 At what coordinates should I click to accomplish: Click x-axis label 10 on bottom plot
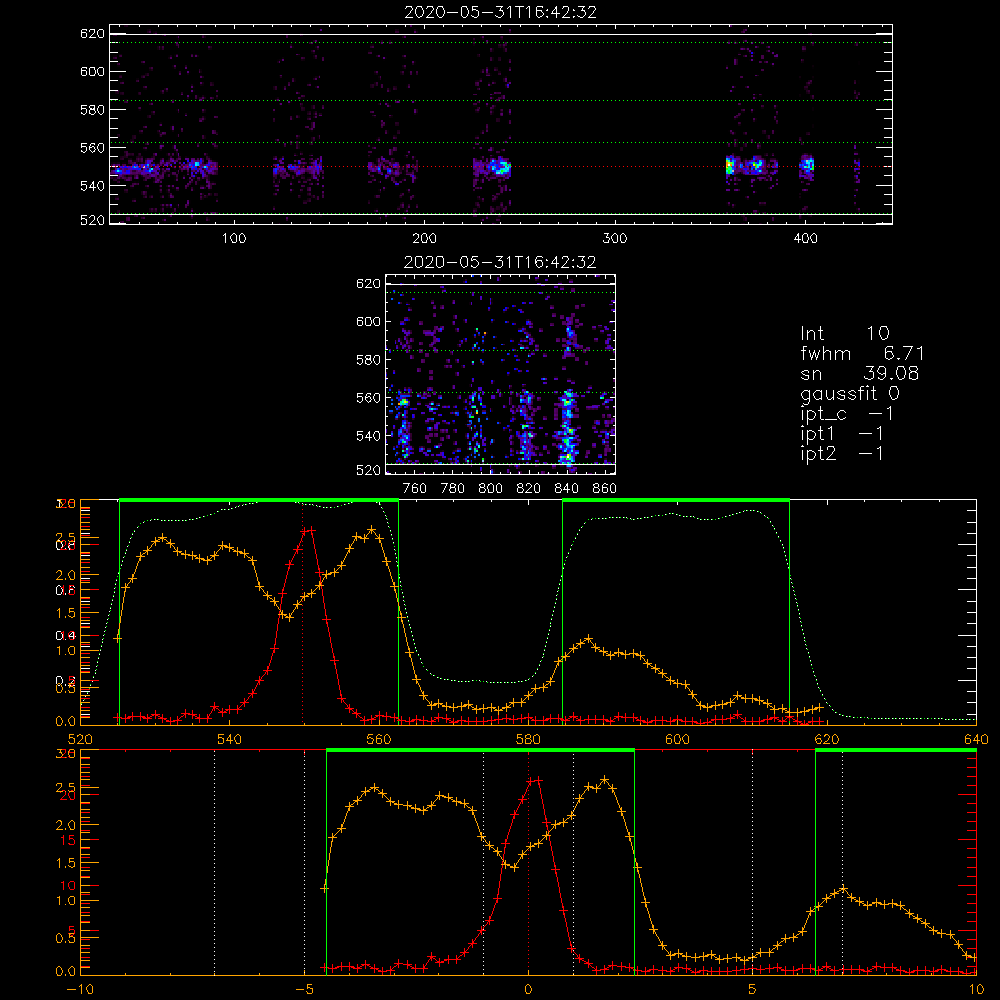pyautogui.click(x=976, y=989)
